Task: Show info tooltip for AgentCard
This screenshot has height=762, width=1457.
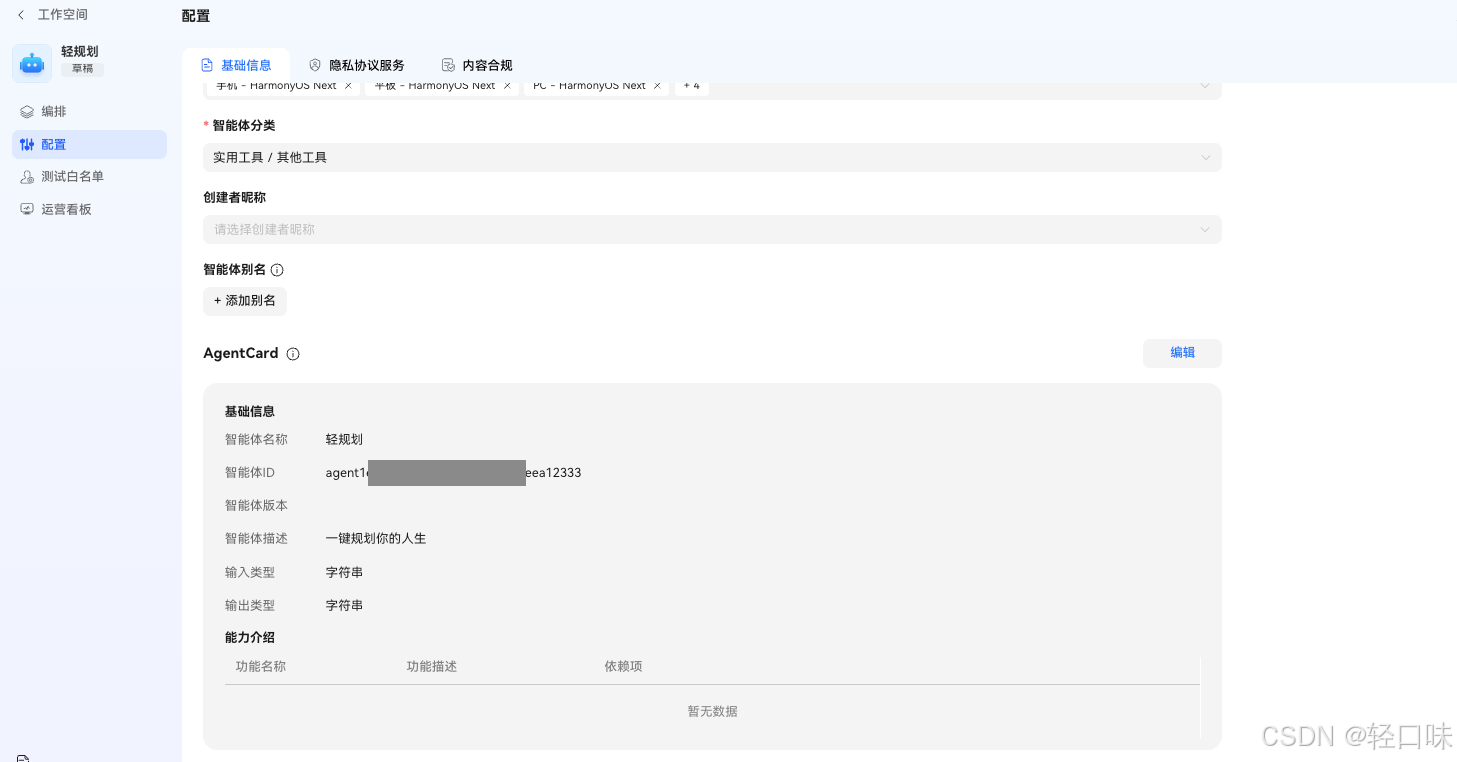Action: click(293, 354)
